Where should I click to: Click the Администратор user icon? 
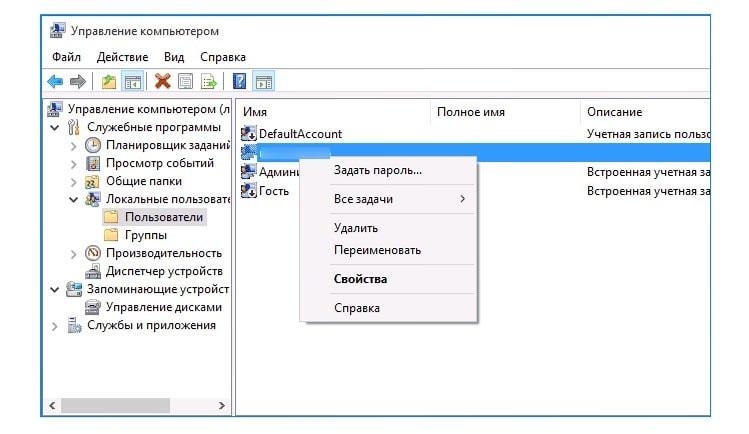pos(248,171)
